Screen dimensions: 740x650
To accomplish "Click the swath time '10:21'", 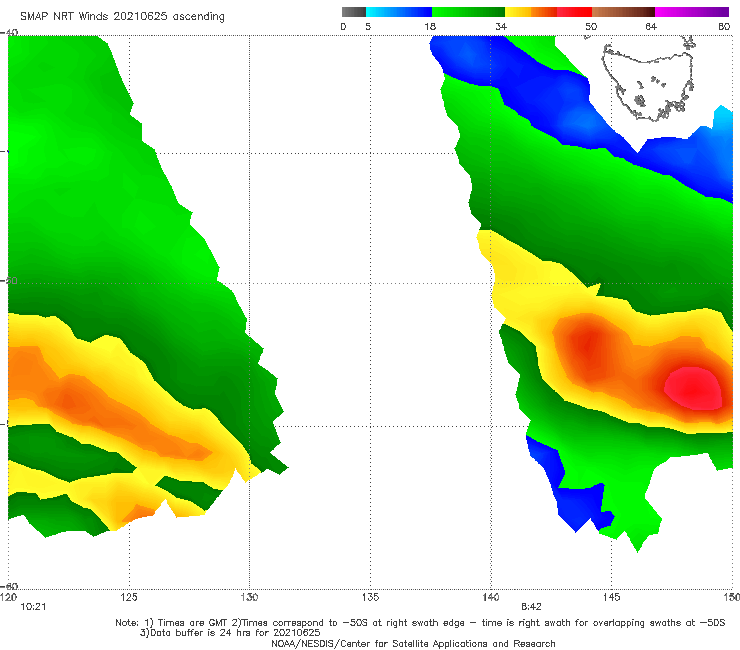I will pyautogui.click(x=33, y=607).
